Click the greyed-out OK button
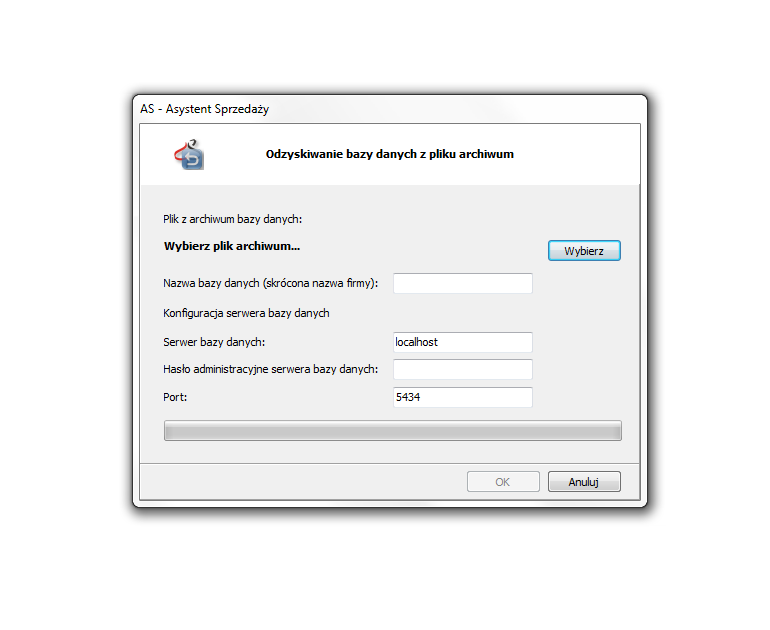The height and width of the screenshot is (630, 770). [503, 482]
